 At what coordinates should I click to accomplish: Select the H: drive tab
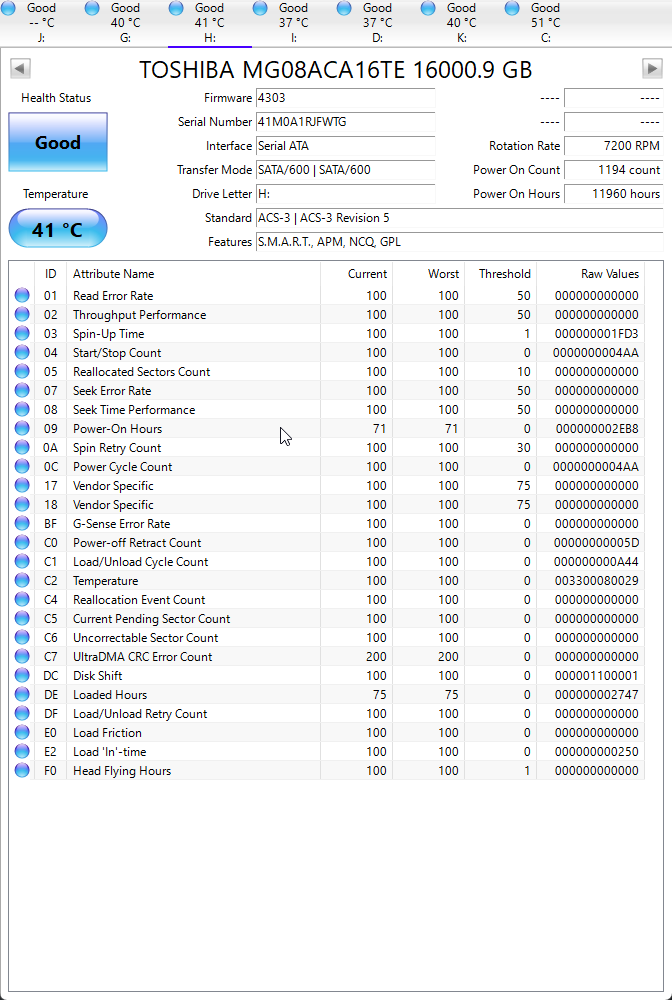tap(210, 23)
